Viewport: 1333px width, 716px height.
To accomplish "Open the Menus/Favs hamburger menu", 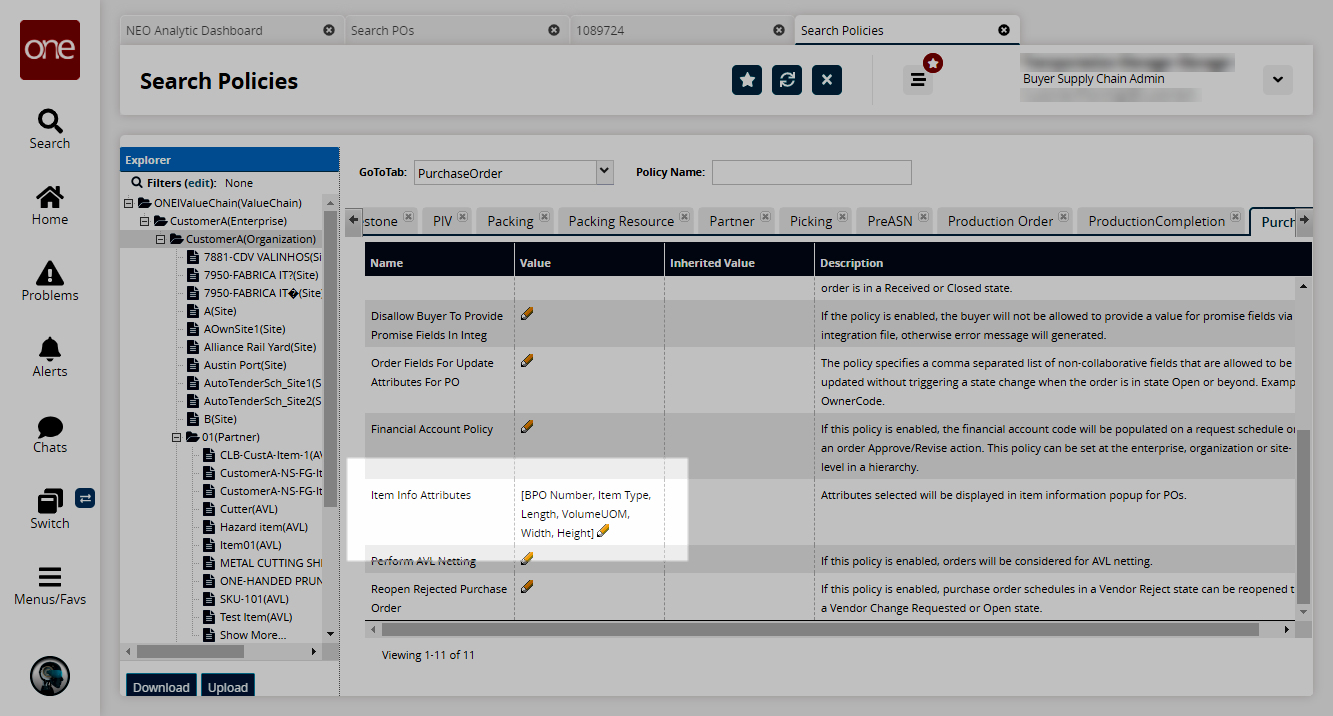I will point(49,578).
